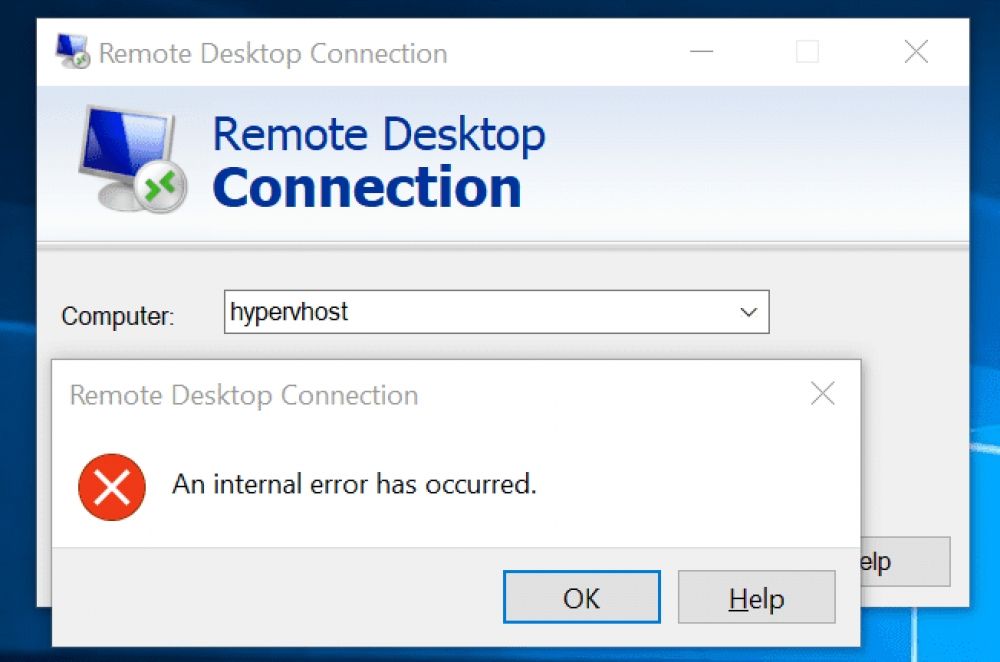1000x662 pixels.
Task: Click the "Computer:" label
Action: [118, 317]
